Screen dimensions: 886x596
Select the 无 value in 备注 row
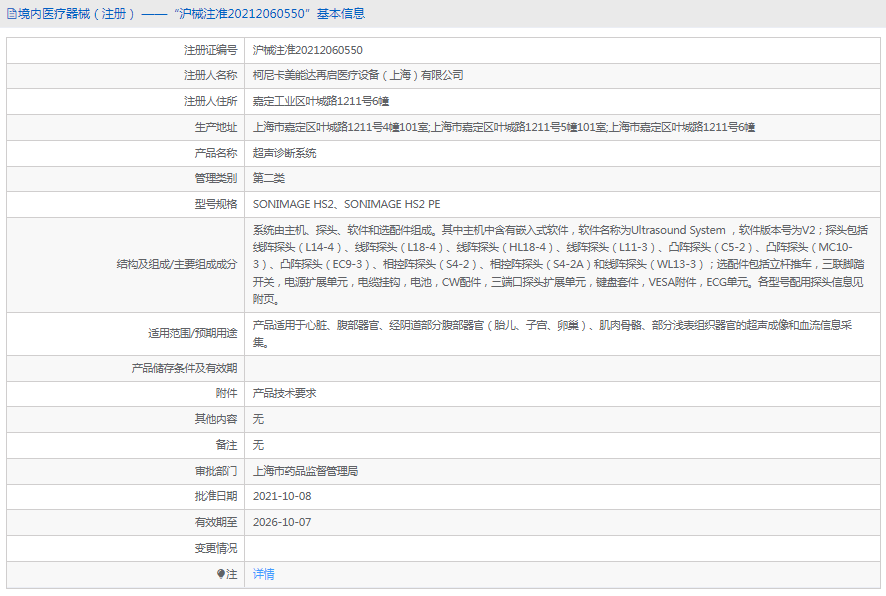258,445
